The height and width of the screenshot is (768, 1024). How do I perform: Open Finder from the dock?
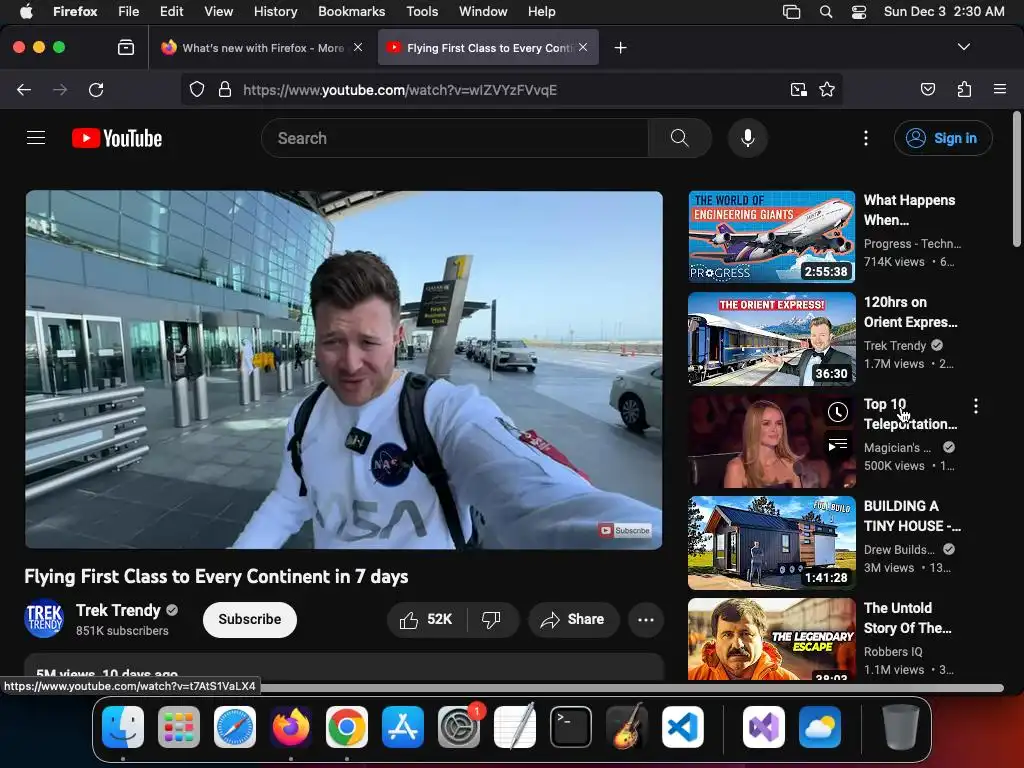pos(123,727)
